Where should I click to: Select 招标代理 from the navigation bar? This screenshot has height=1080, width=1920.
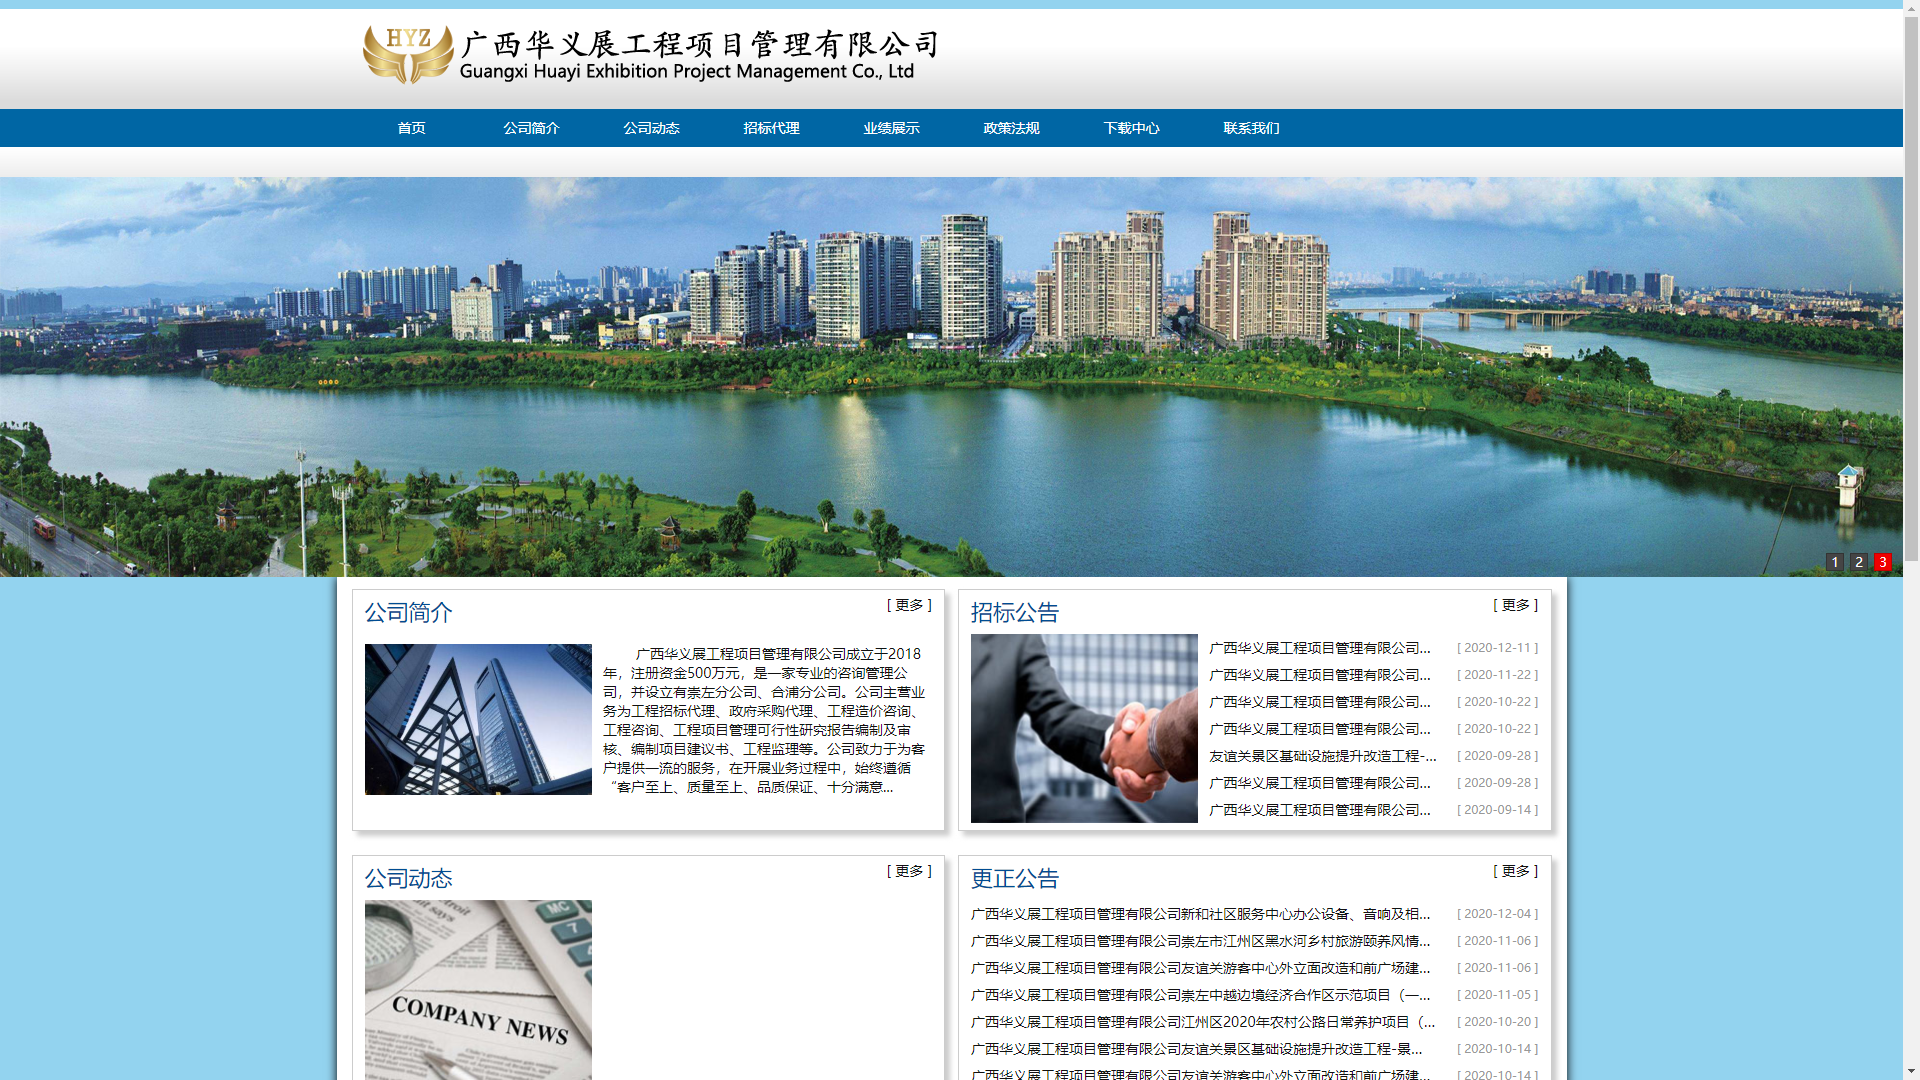pyautogui.click(x=770, y=128)
